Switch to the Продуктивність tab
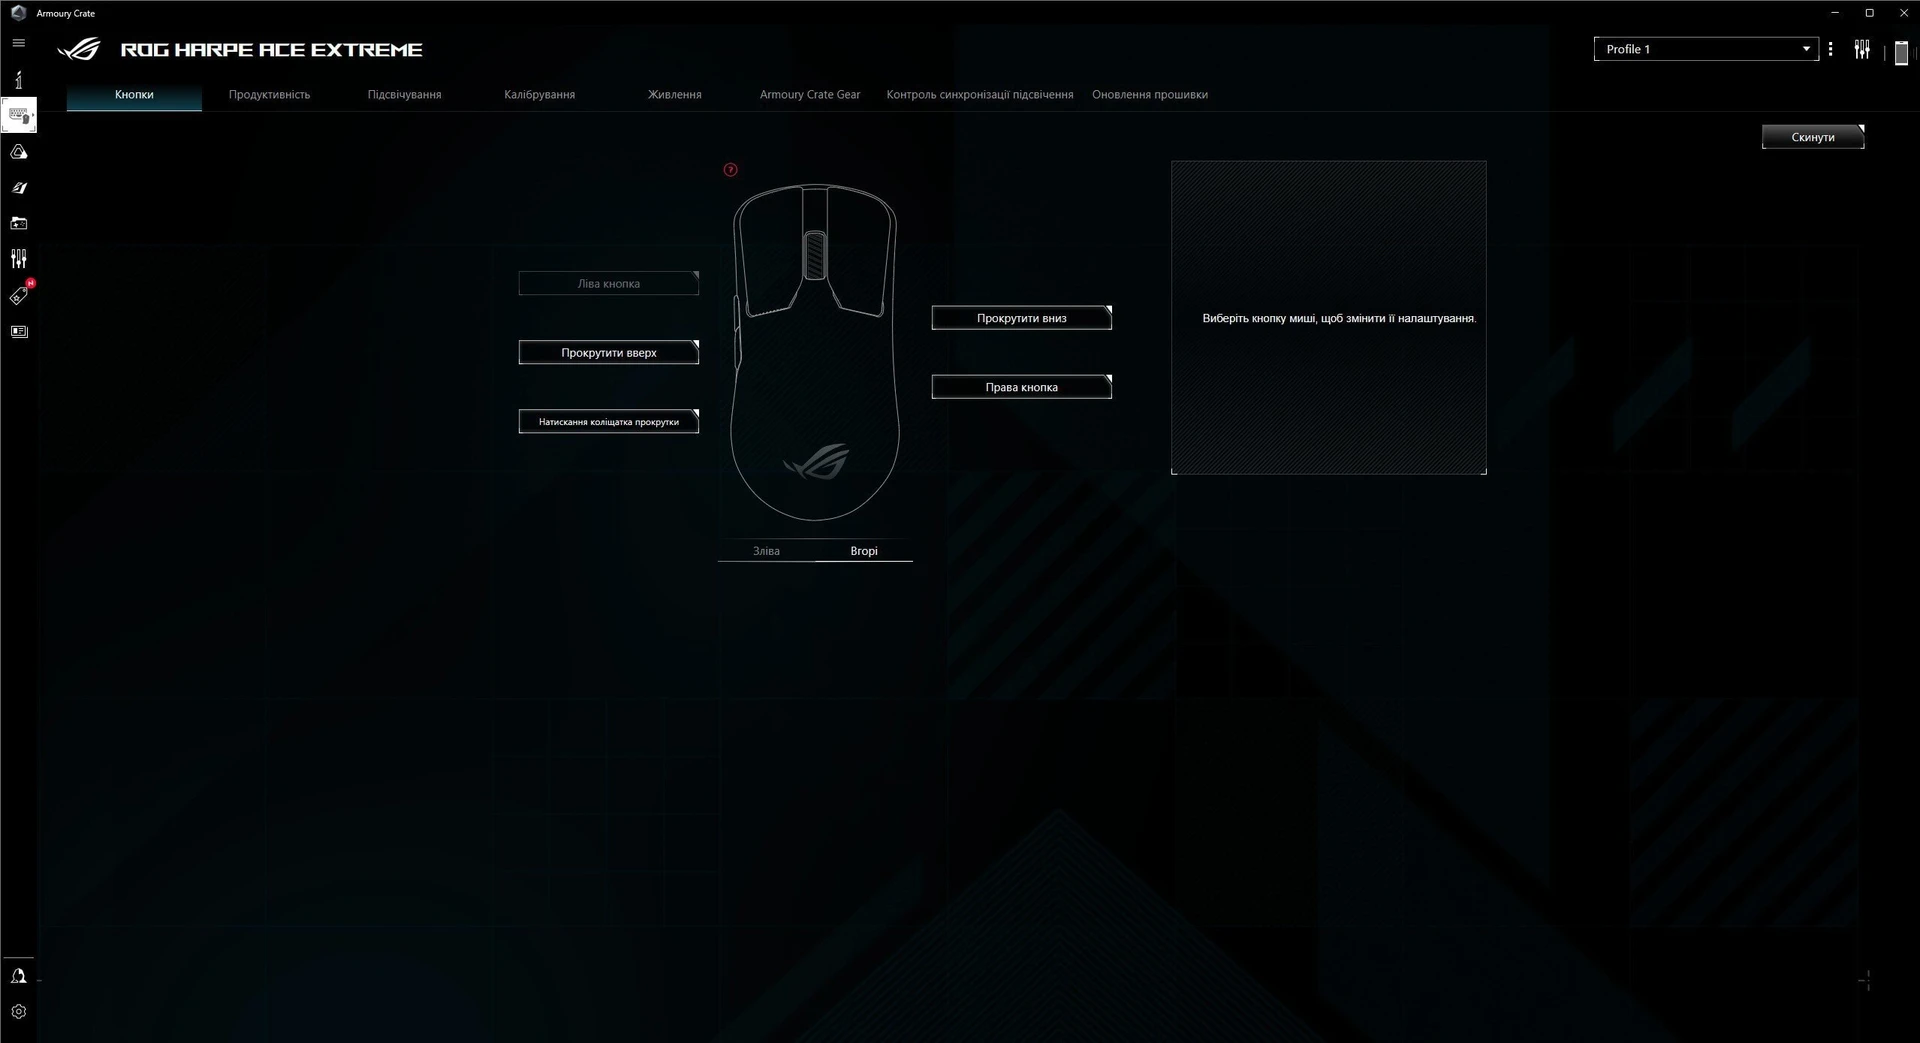Viewport: 1920px width, 1043px height. [269, 95]
